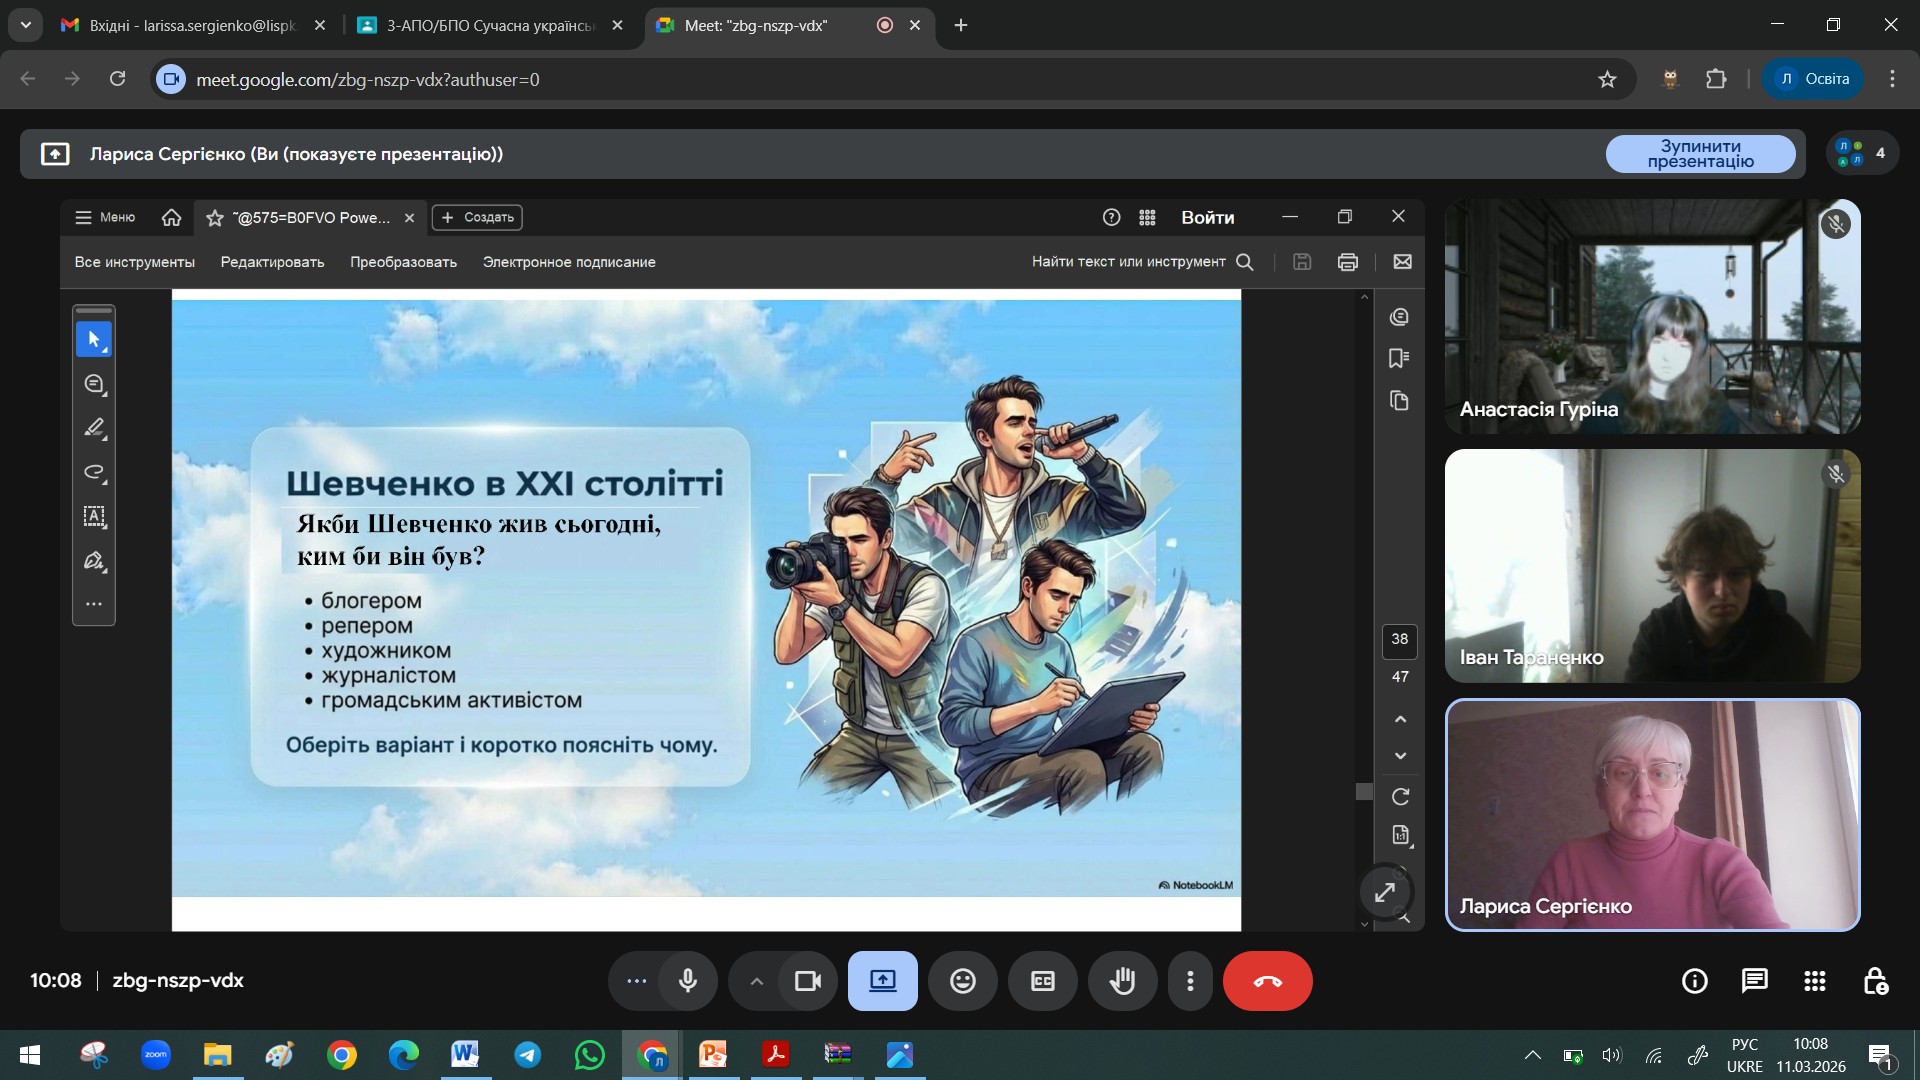
Task: Expand audio and video settings chevron
Action: tap(757, 981)
